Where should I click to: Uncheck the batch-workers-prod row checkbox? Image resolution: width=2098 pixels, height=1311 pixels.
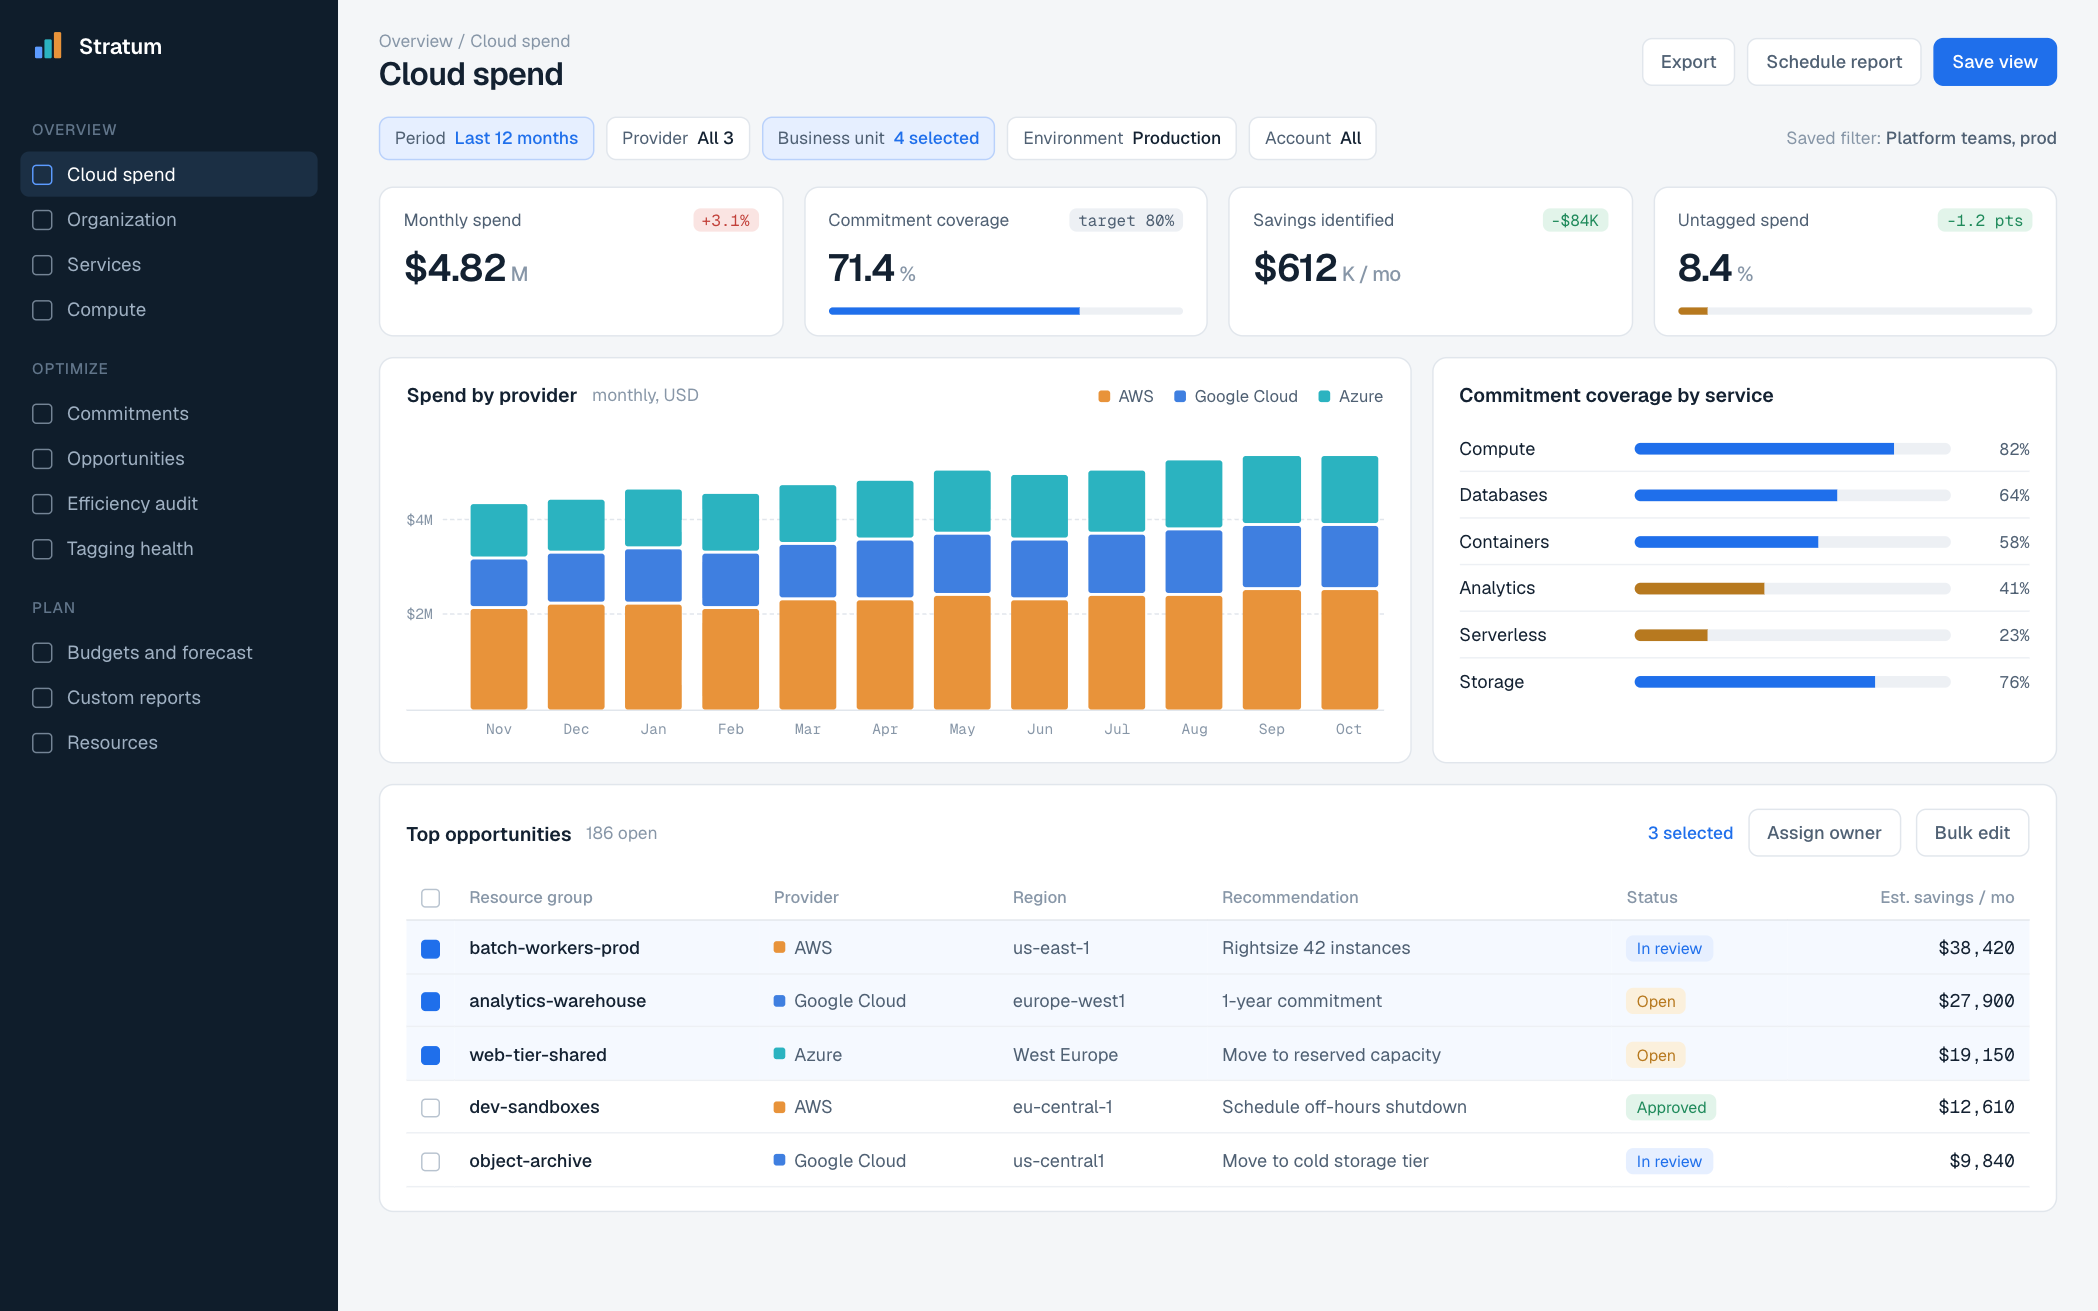click(431, 949)
